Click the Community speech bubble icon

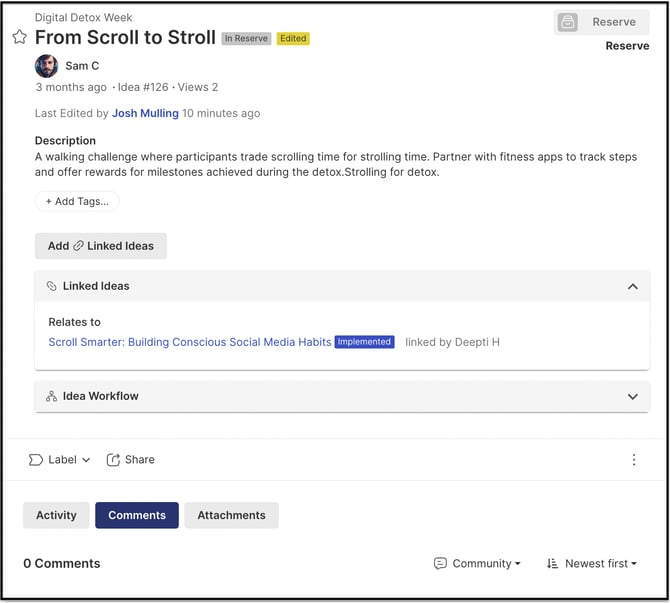coord(440,563)
